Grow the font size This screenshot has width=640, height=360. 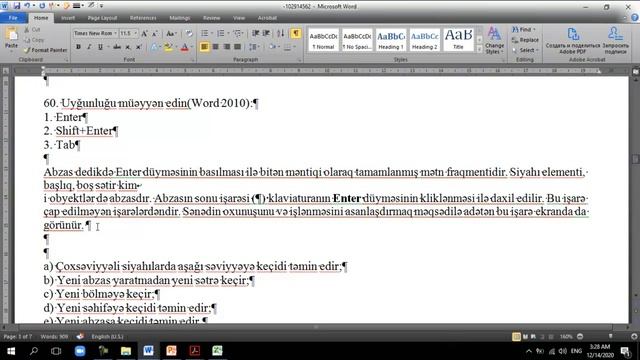(144, 34)
